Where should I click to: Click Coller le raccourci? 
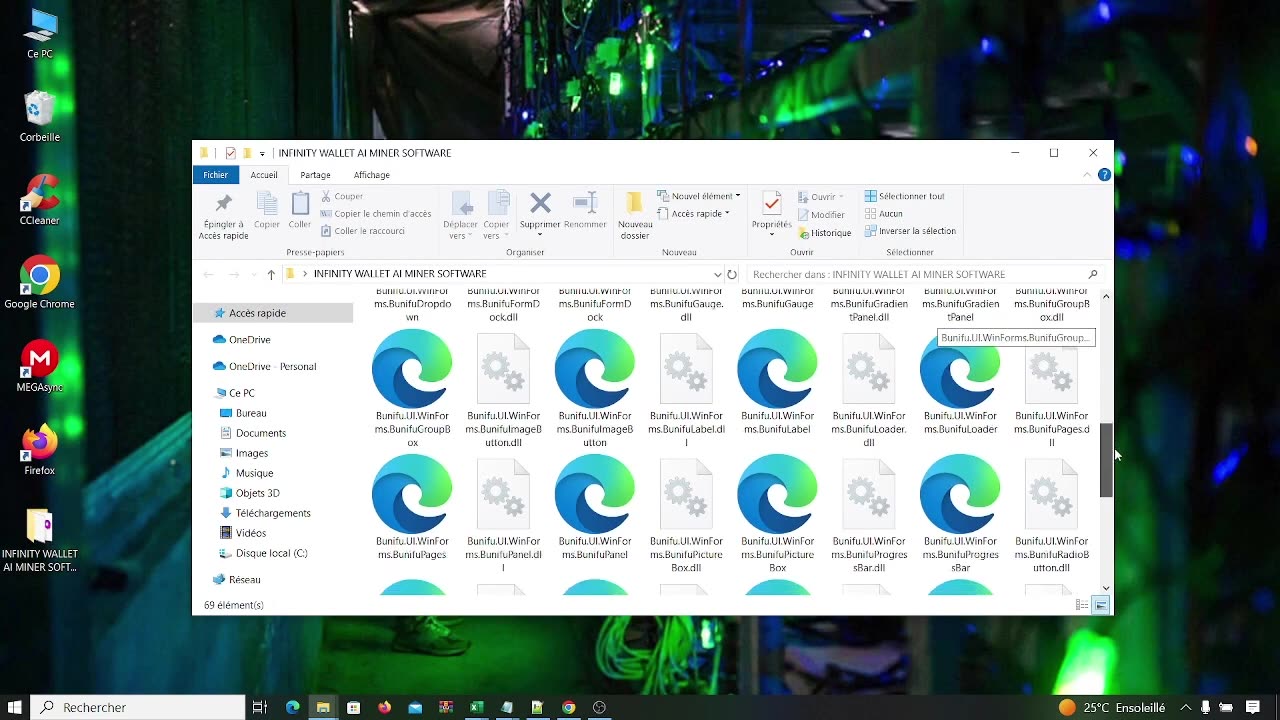pos(363,231)
